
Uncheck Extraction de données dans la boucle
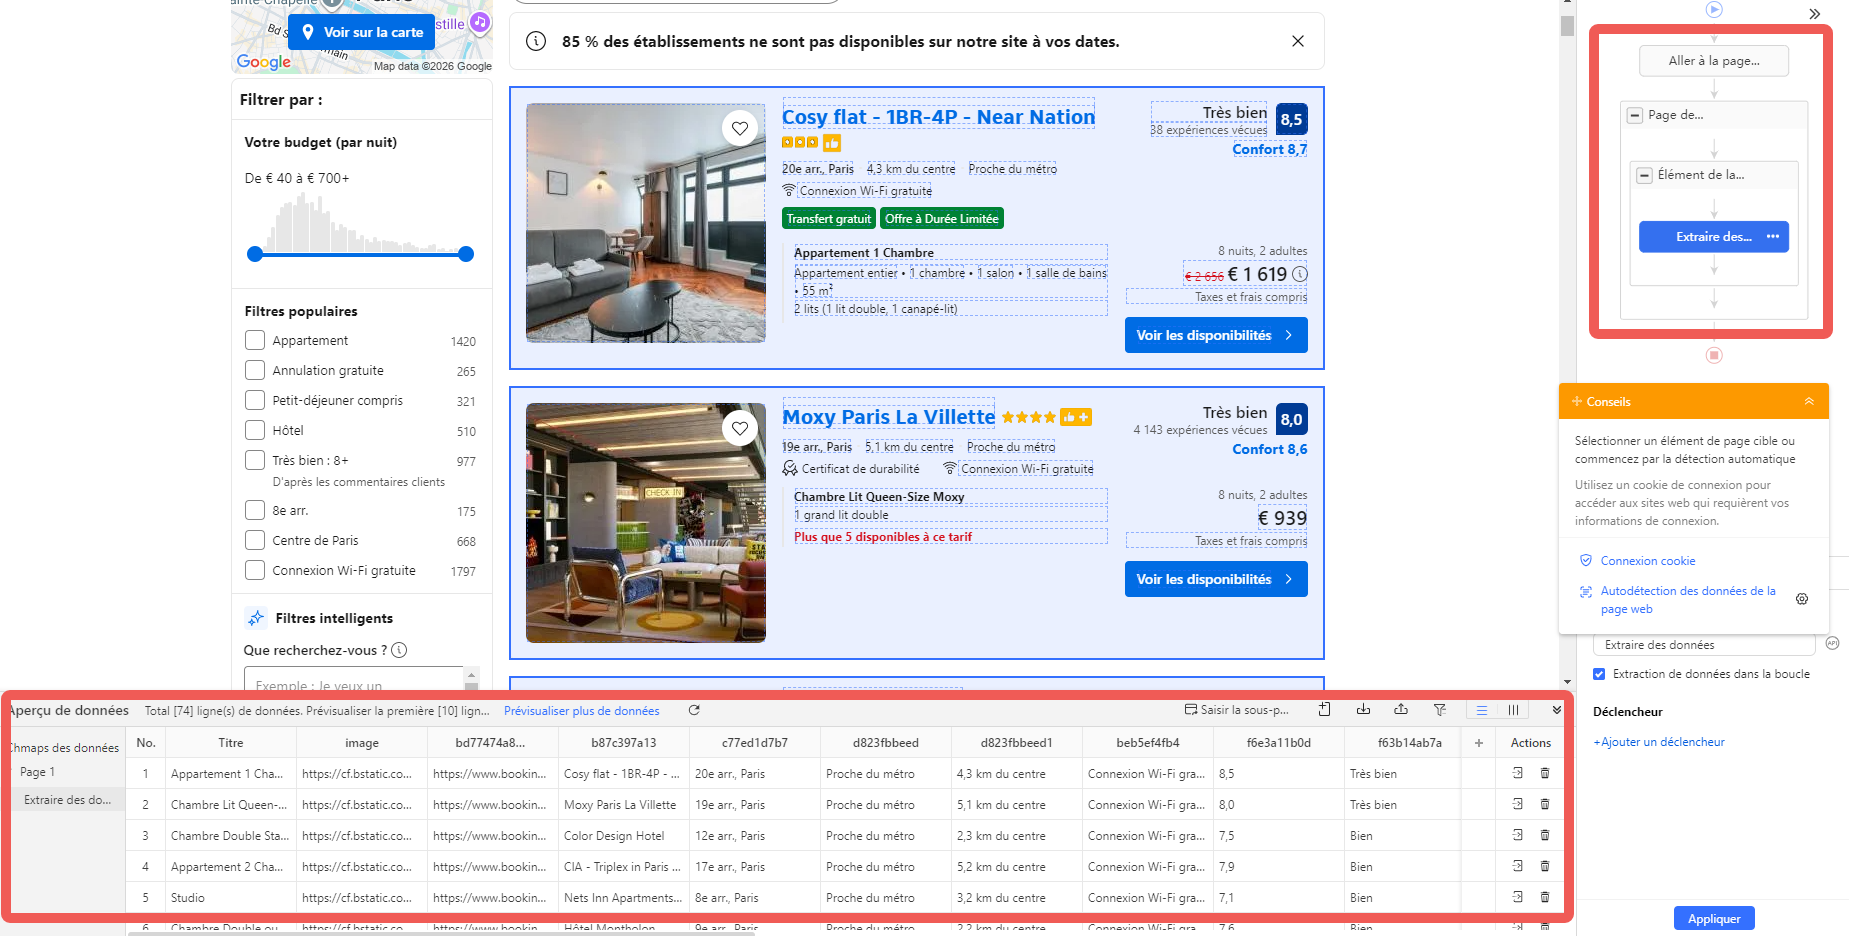tap(1599, 673)
